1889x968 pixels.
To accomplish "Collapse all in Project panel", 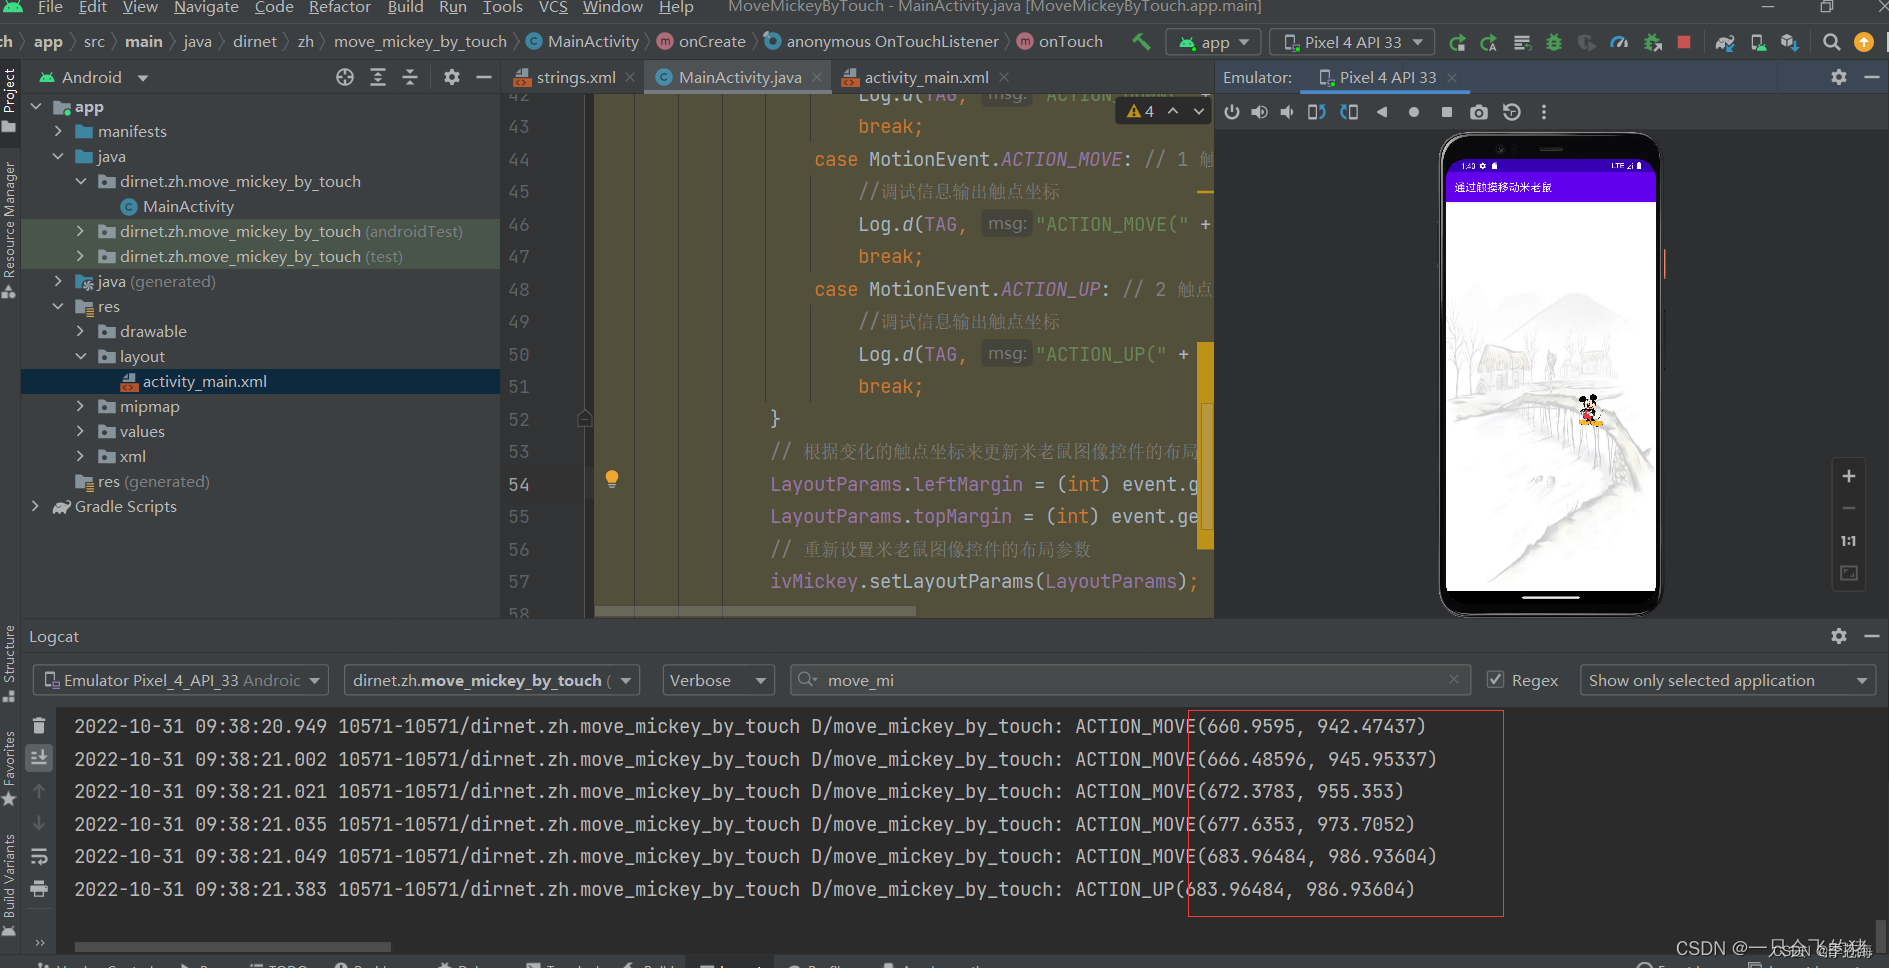I will click(410, 77).
